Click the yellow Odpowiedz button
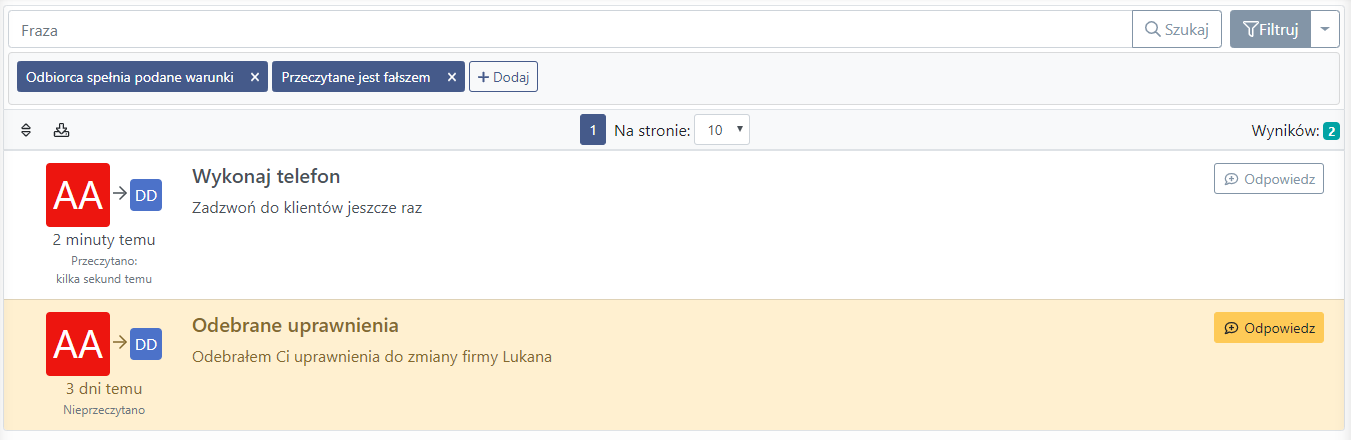 point(1269,328)
